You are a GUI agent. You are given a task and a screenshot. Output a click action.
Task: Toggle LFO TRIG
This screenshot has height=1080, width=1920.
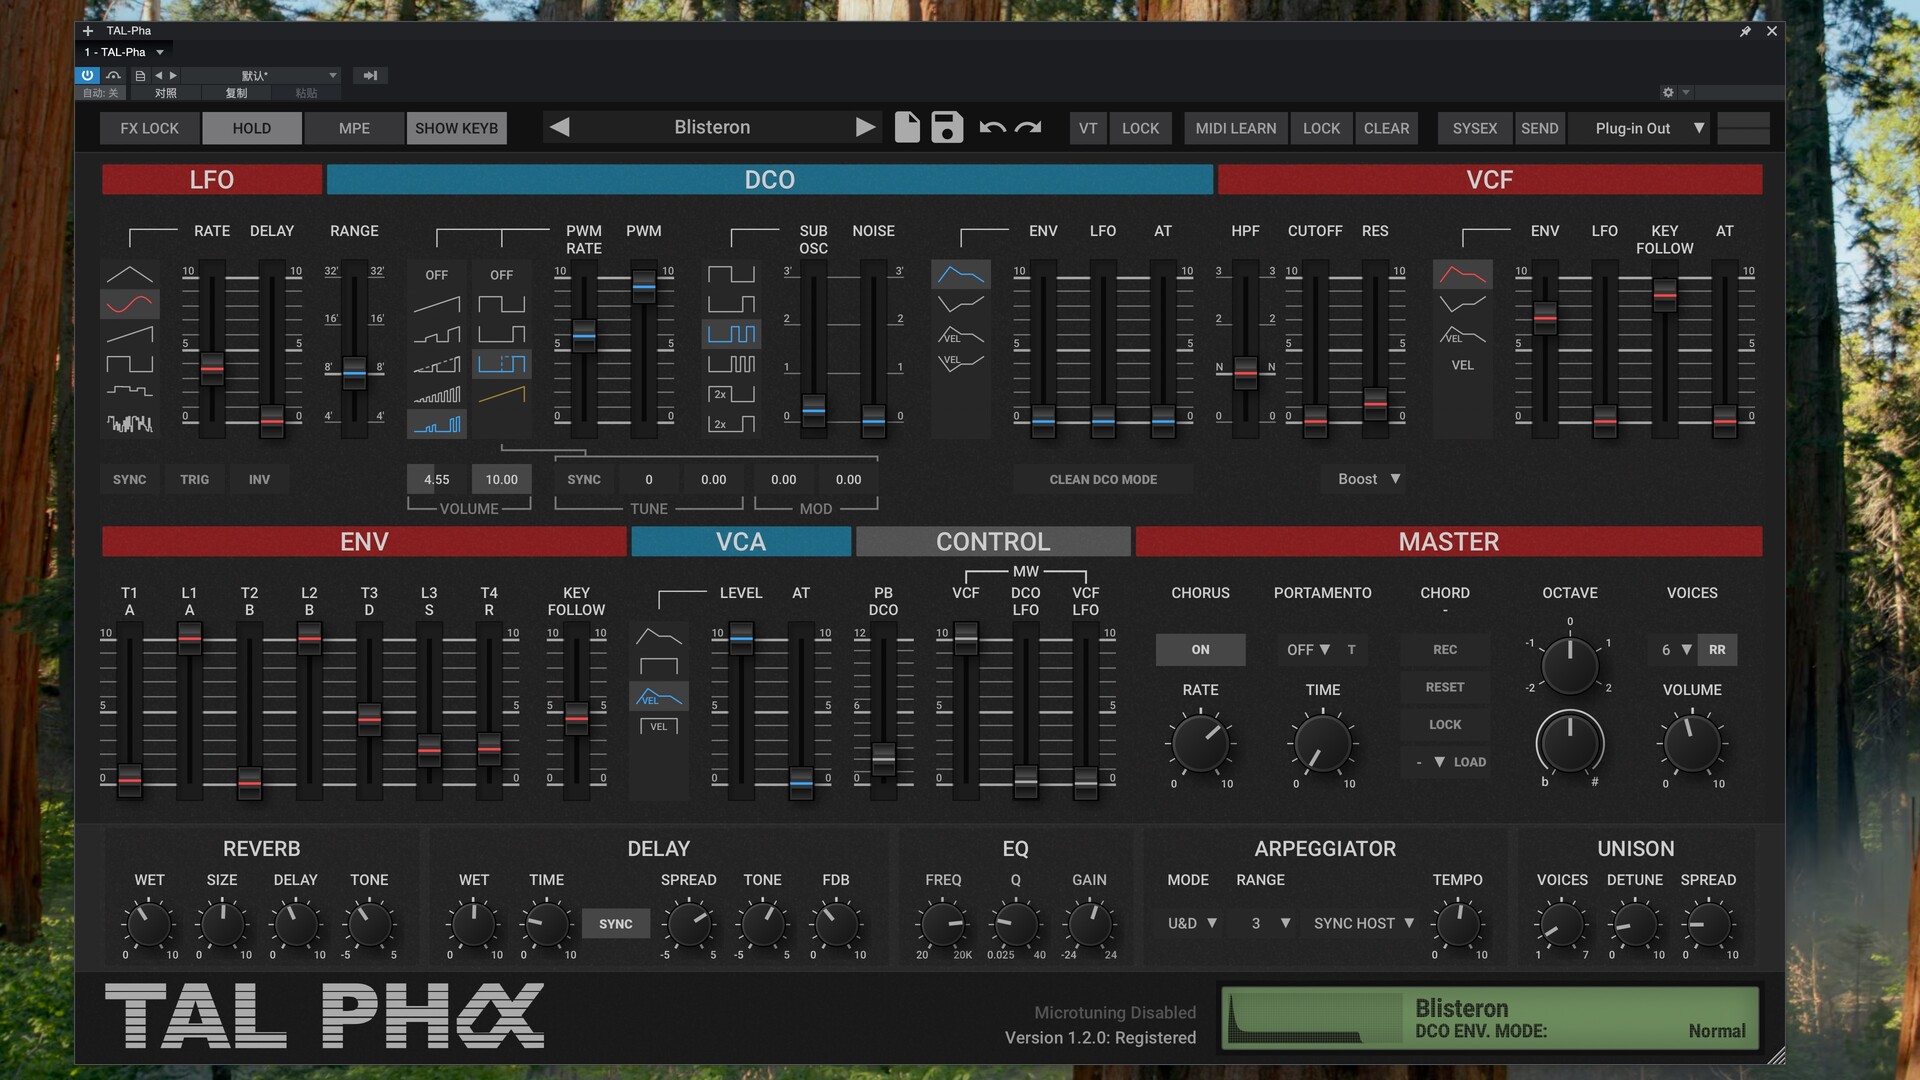[x=195, y=479]
